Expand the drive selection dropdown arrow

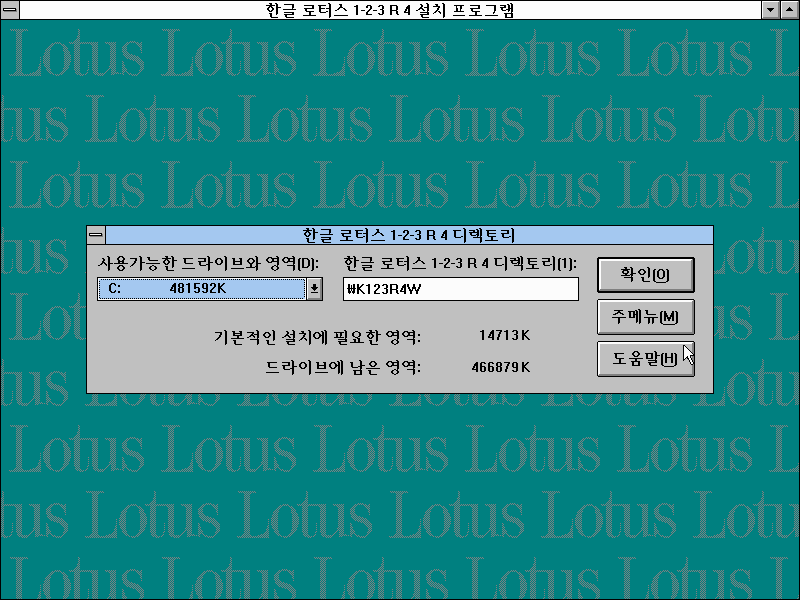point(314,289)
